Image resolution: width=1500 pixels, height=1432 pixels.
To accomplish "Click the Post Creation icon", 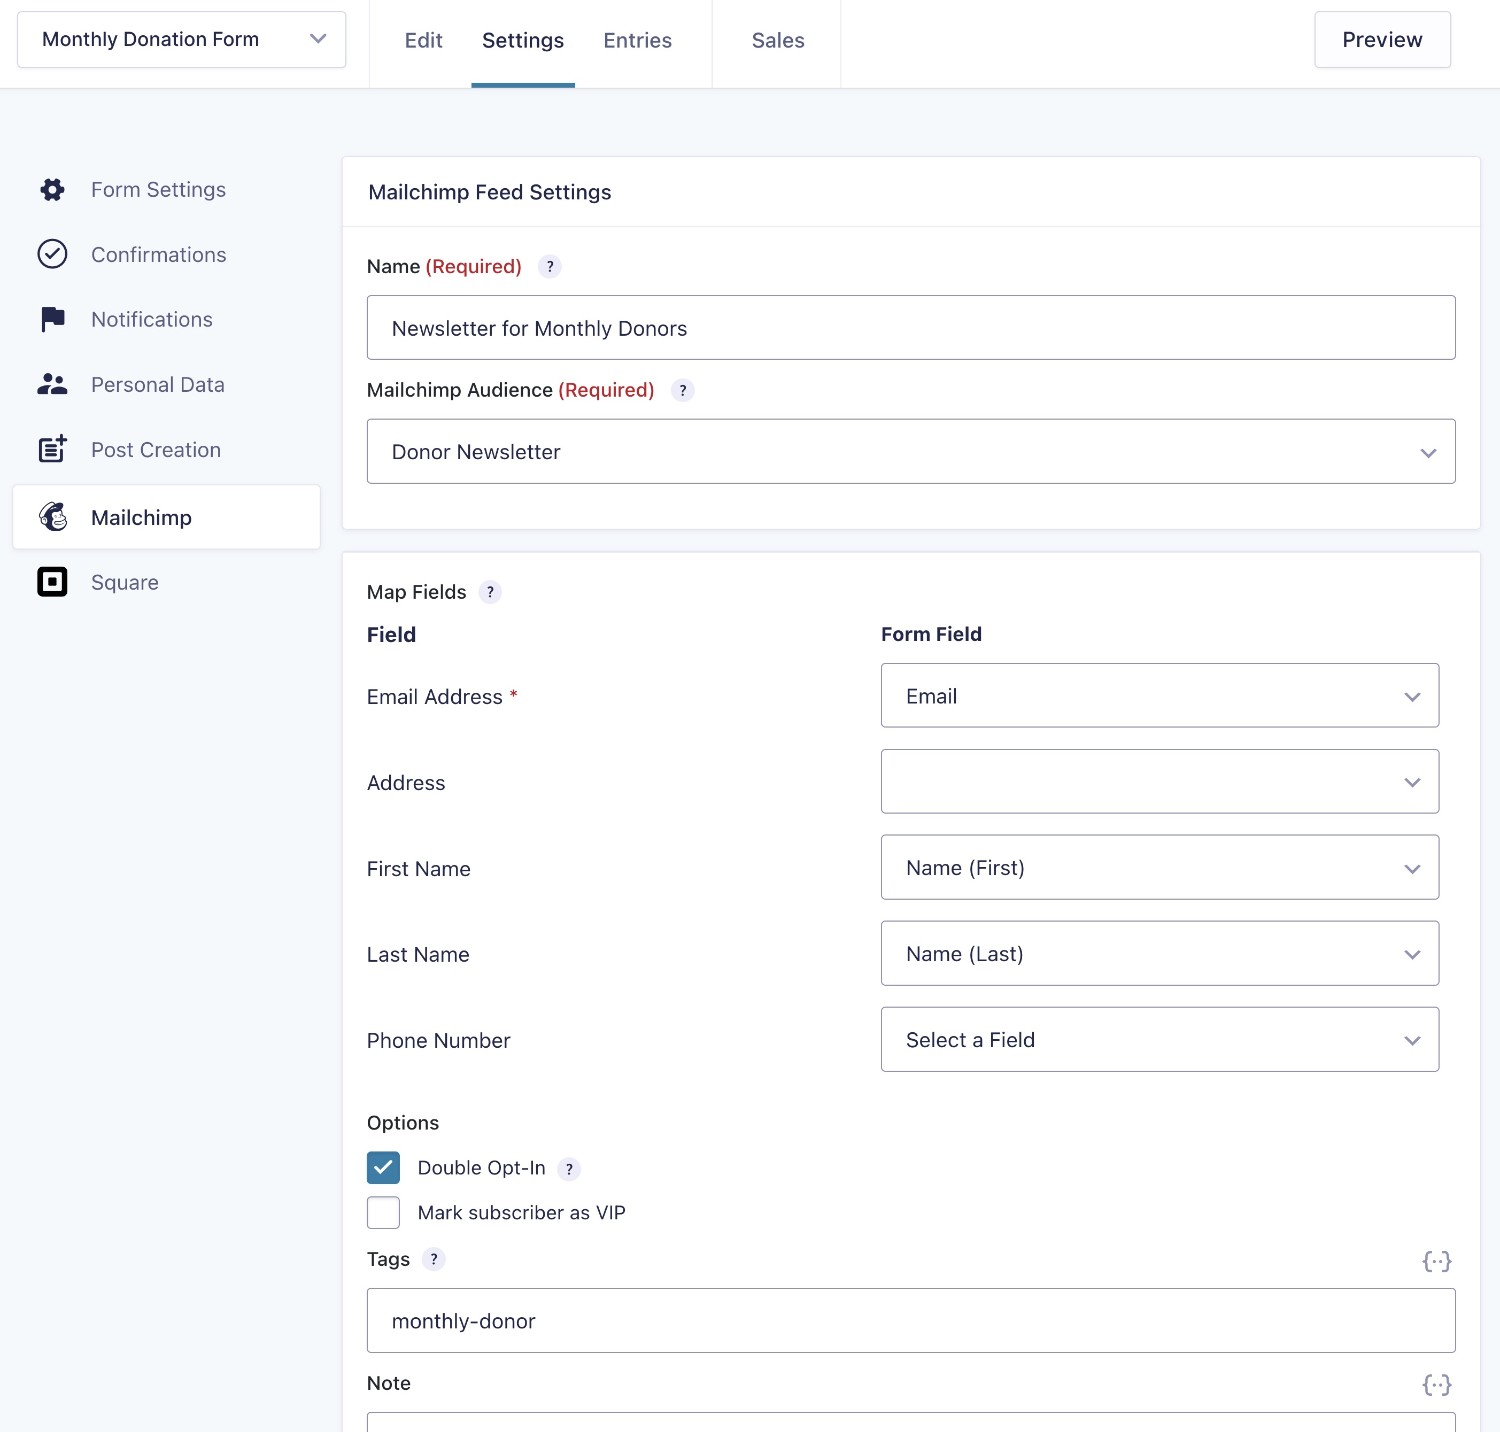I will point(52,450).
